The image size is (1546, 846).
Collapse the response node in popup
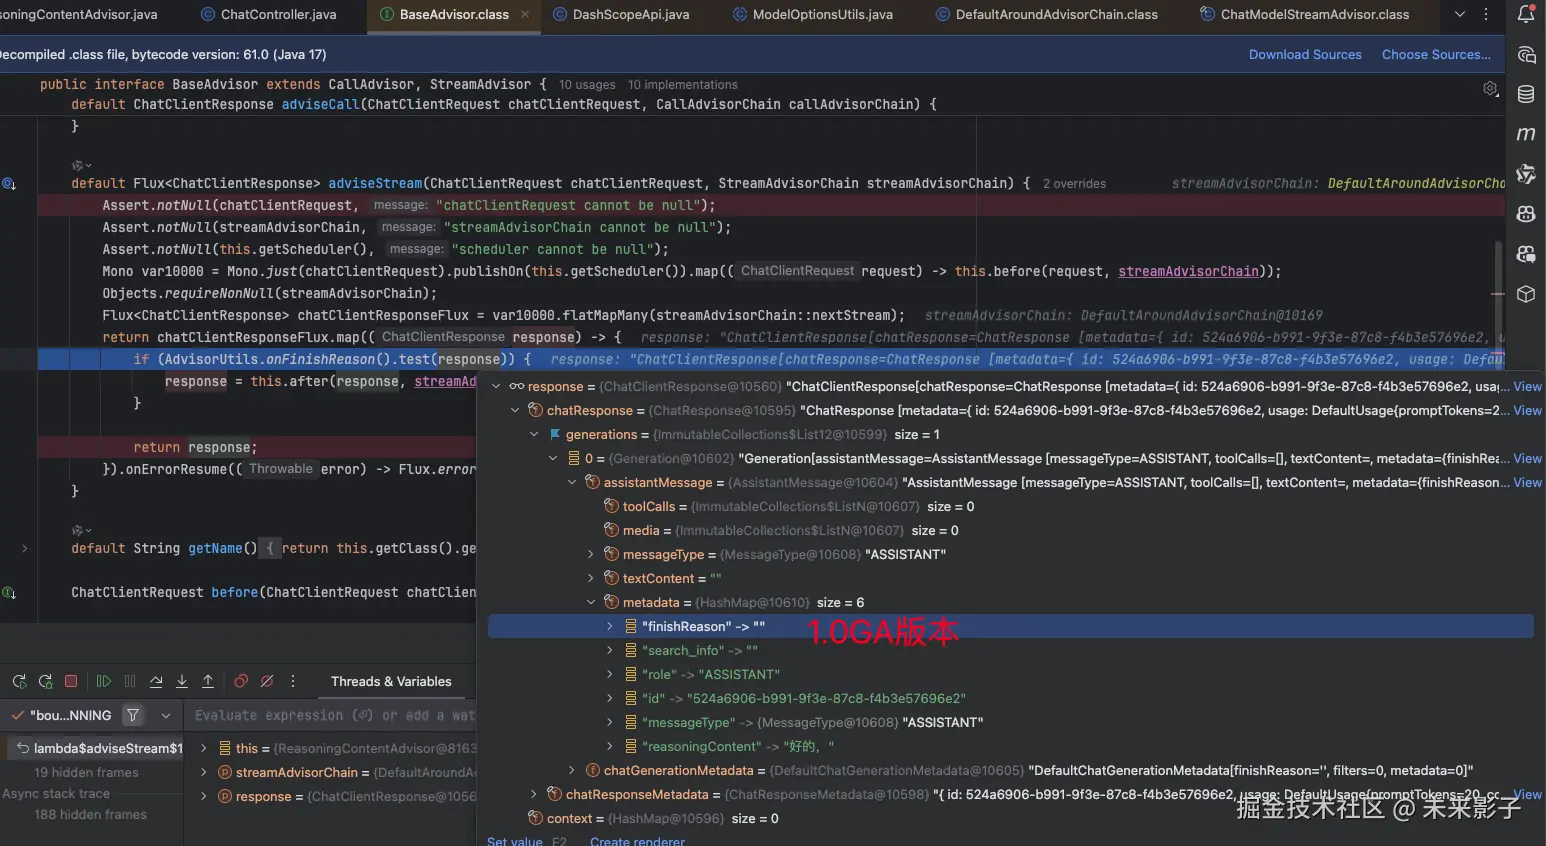pos(496,387)
